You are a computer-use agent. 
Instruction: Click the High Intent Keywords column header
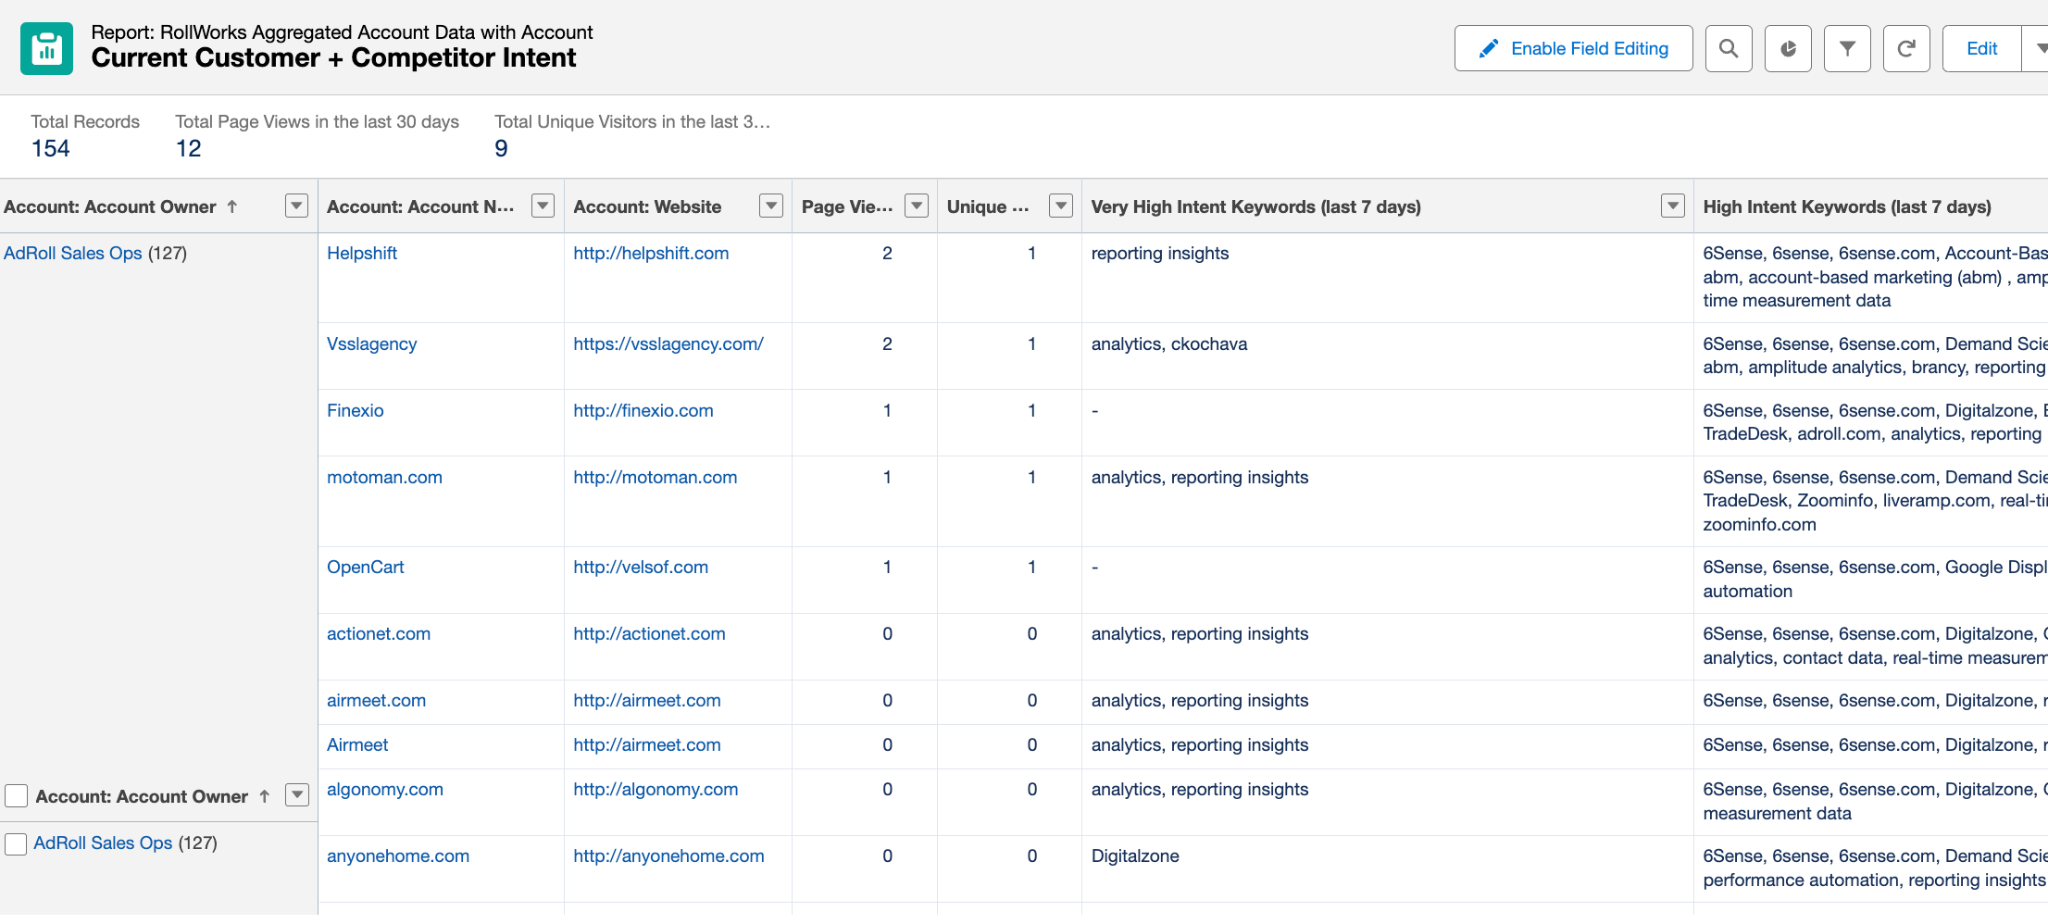coord(1846,207)
